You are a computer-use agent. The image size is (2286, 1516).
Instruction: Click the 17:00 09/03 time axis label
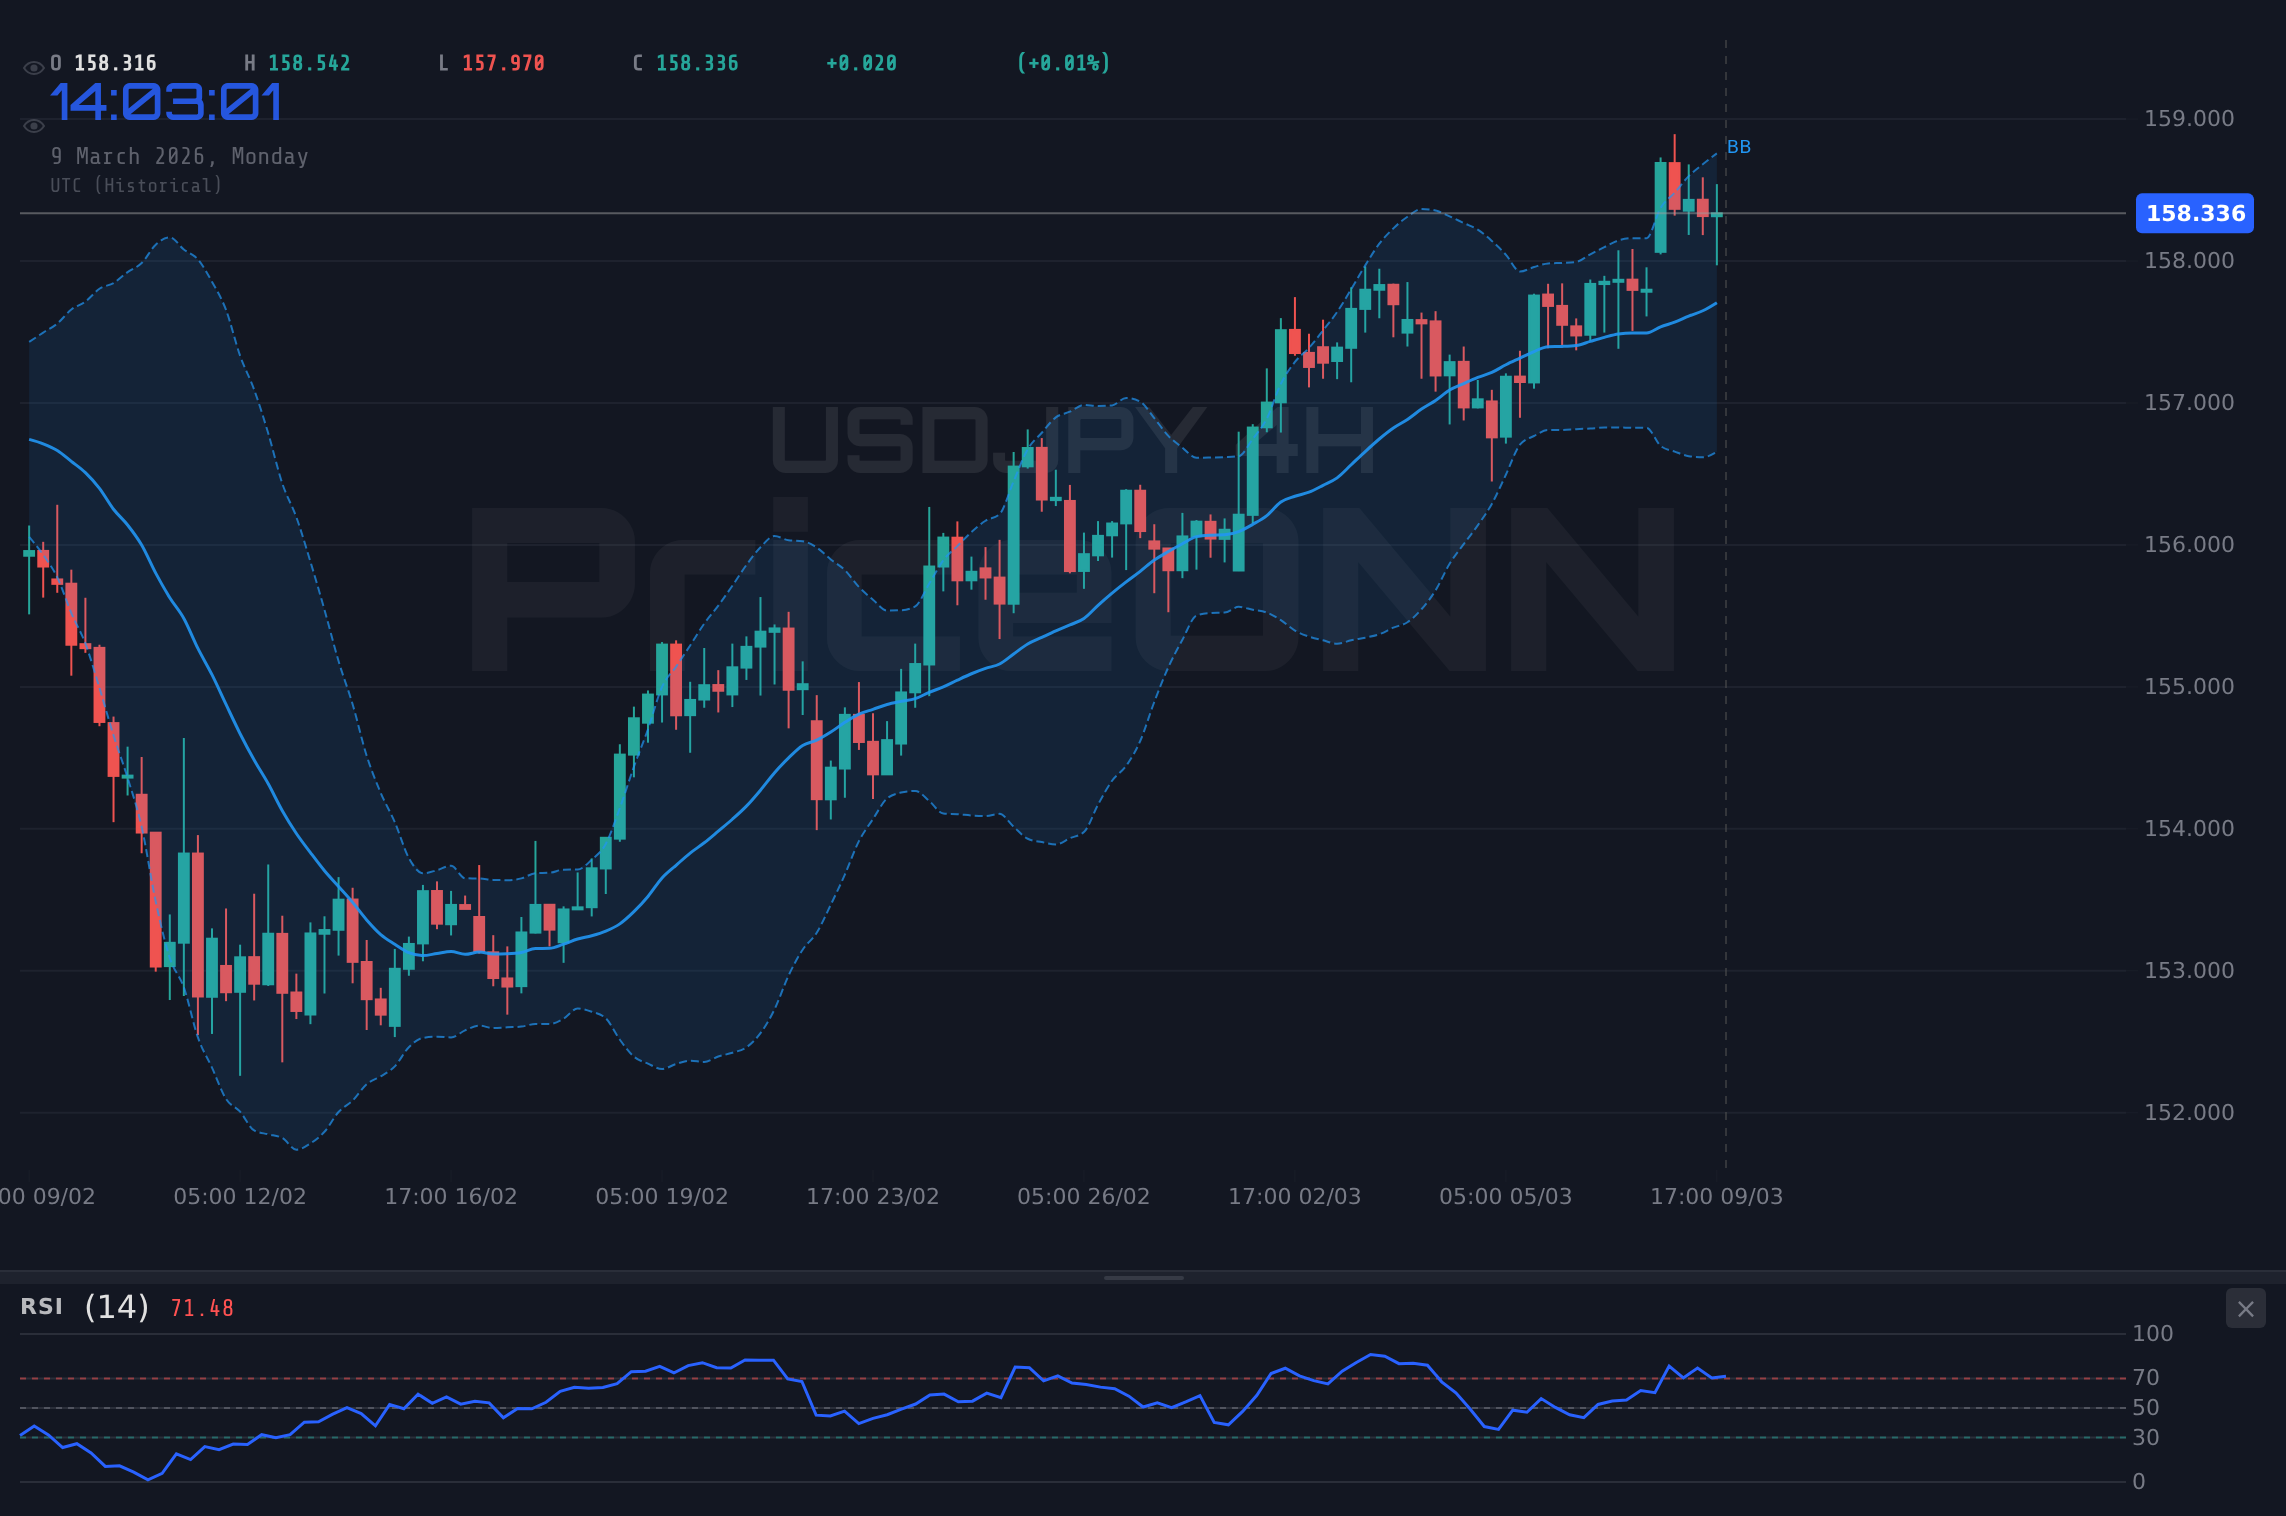point(1717,1197)
